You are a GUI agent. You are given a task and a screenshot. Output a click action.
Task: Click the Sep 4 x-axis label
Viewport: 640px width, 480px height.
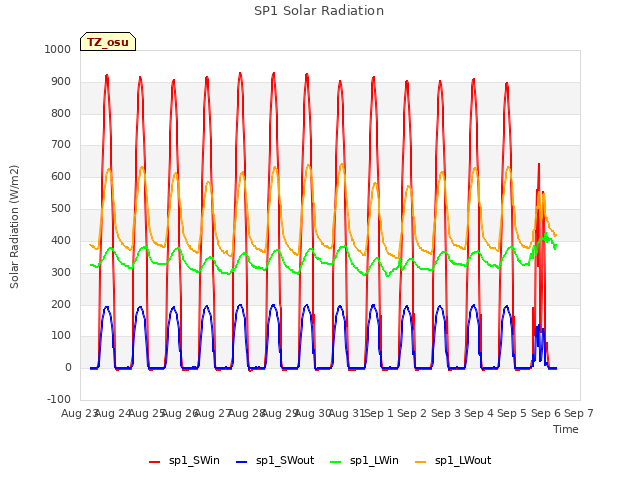coord(479,413)
